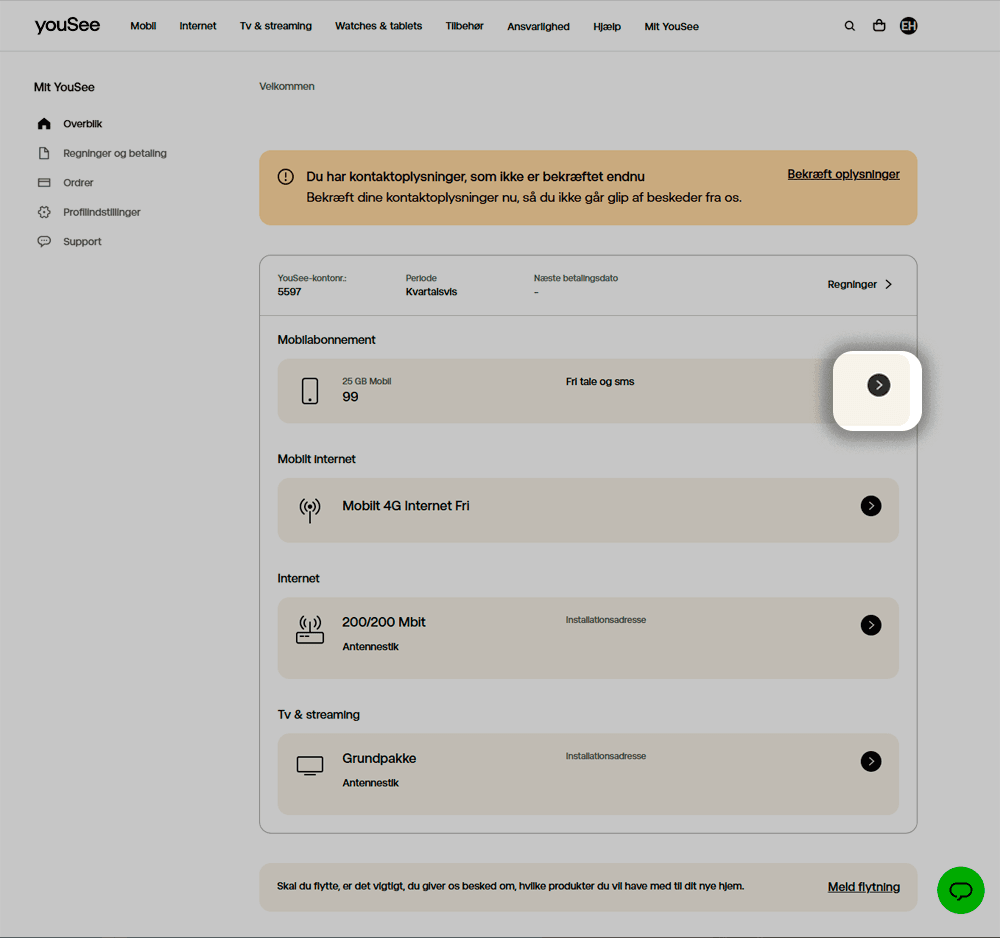Expand the 25 GB Mobil subscription arrow
The image size is (1000, 938).
tap(878, 385)
